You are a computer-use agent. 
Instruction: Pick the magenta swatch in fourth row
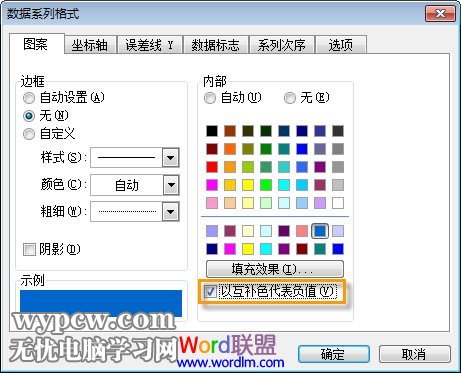point(212,185)
